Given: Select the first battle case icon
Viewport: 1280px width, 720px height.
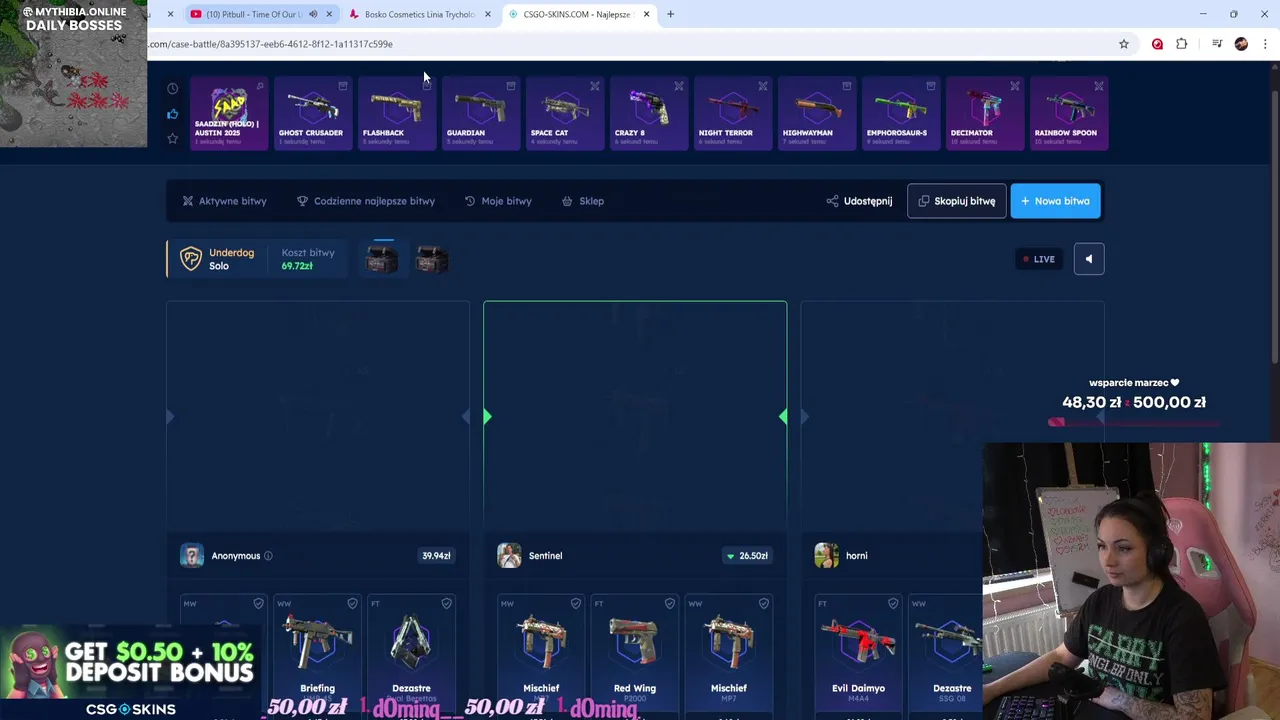Looking at the screenshot, I should [x=382, y=260].
